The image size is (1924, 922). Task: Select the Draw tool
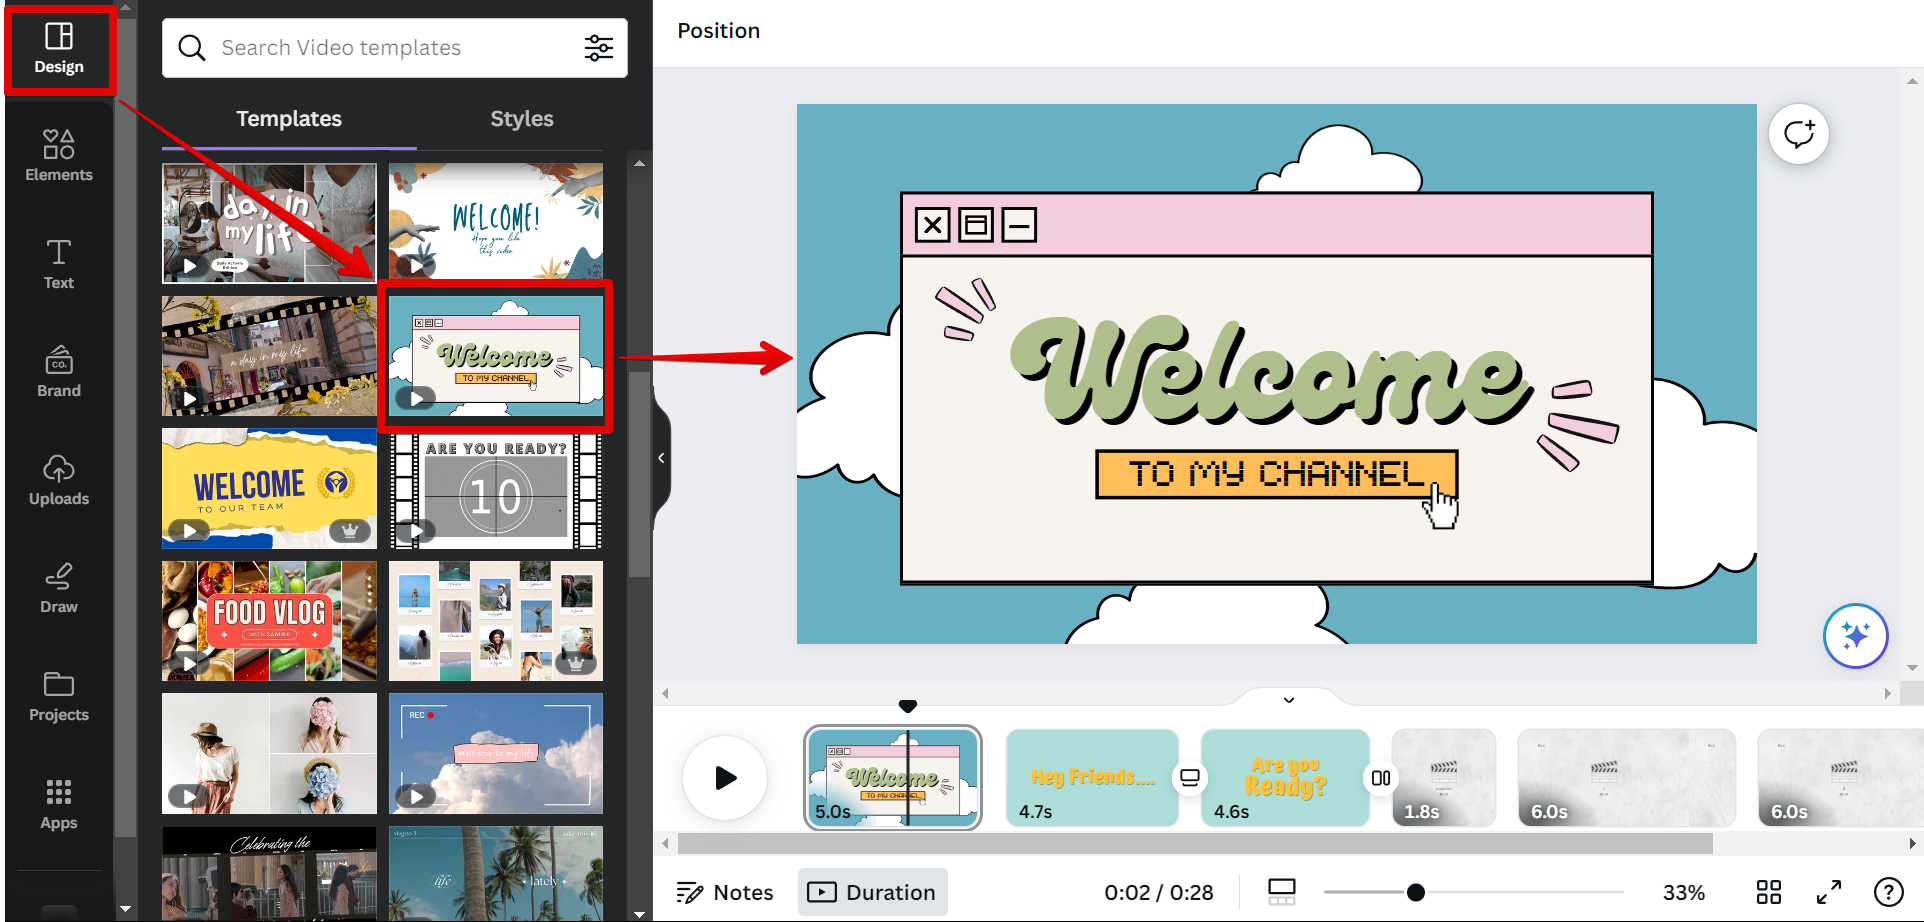point(59,588)
